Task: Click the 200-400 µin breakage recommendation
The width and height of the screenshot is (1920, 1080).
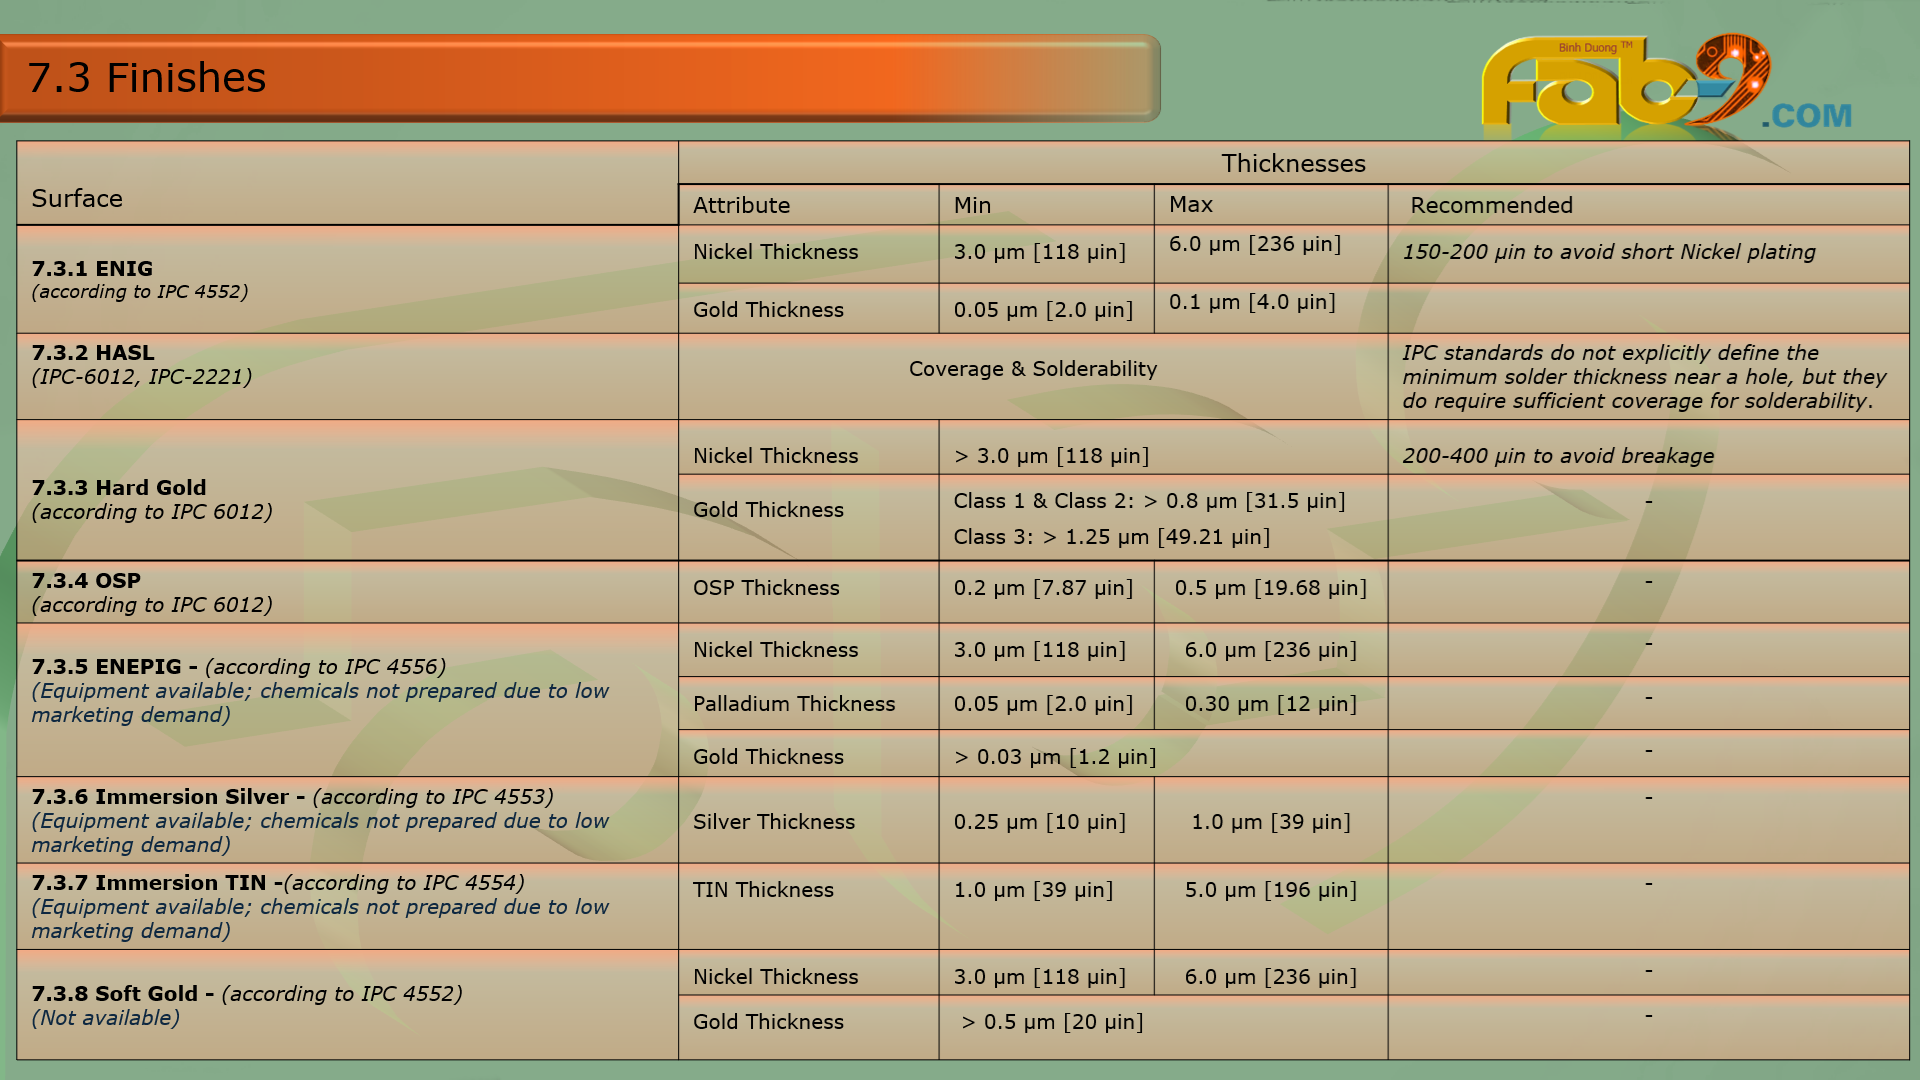Action: [1557, 456]
